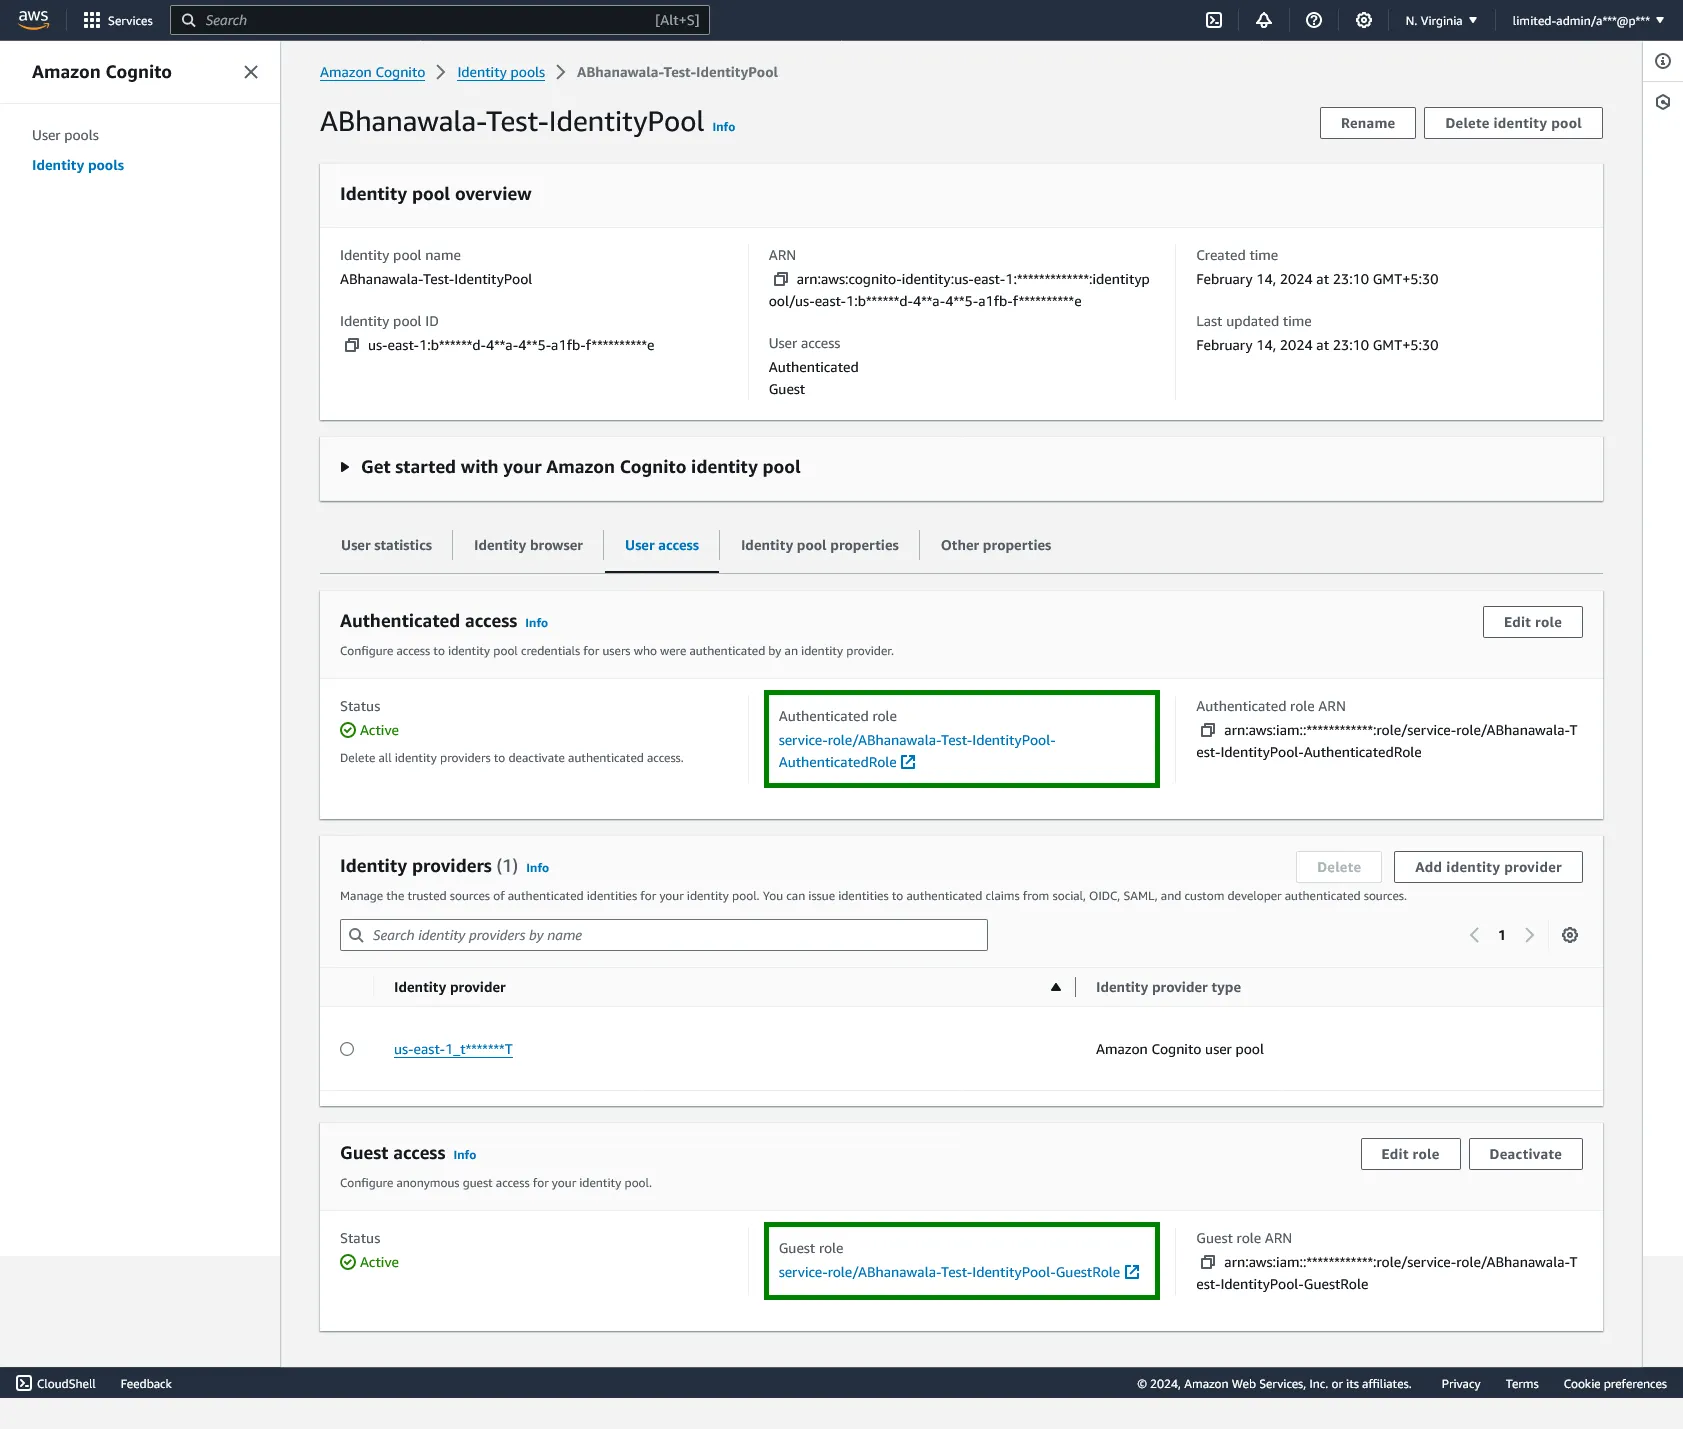Image resolution: width=1683 pixels, height=1429 pixels.
Task: Click the Feedback link in the footer
Action: [146, 1384]
